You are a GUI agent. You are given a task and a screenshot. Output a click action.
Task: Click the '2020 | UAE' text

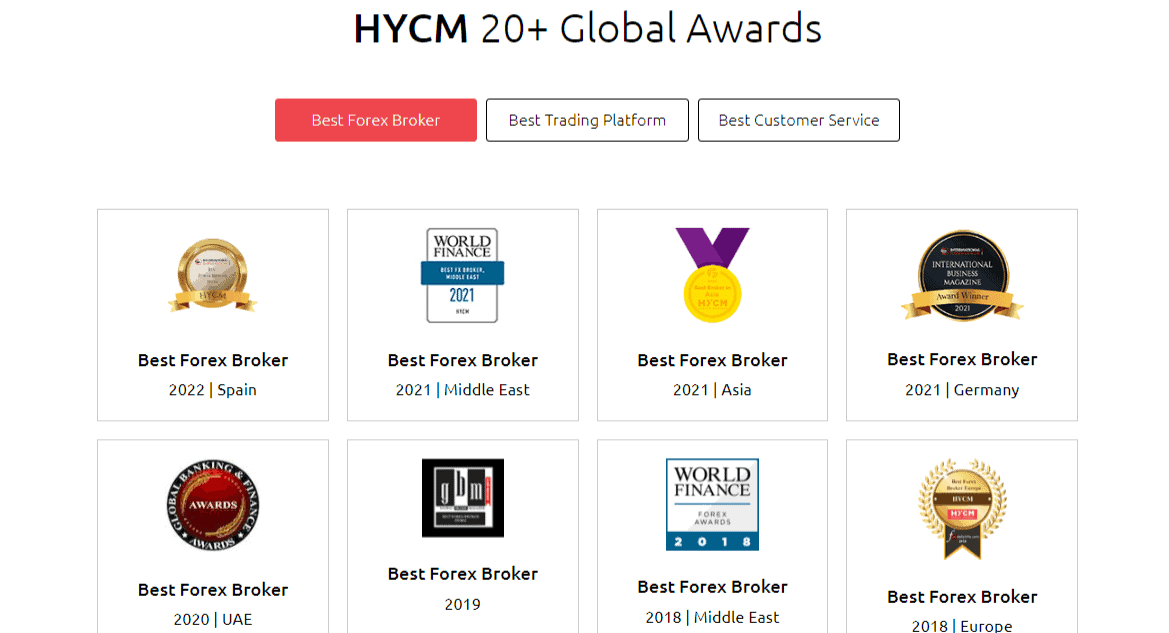click(213, 620)
